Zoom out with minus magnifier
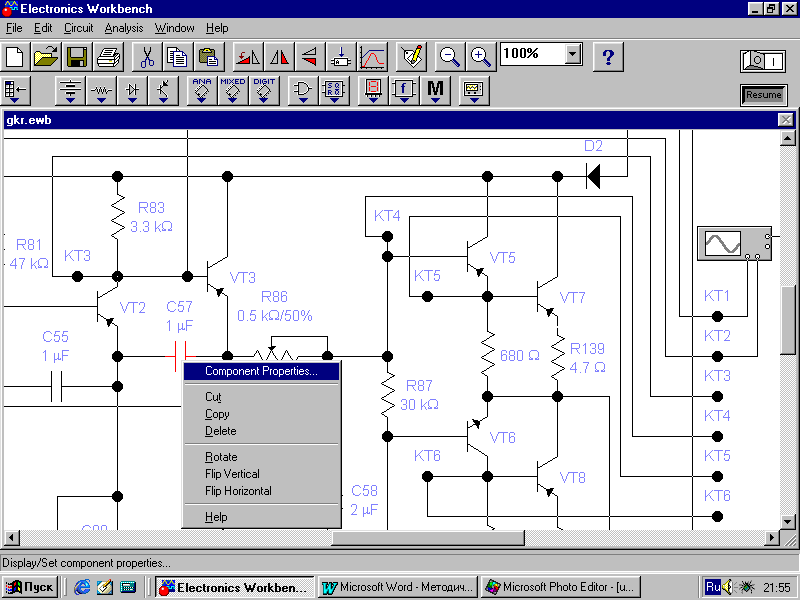This screenshot has height=600, width=800. (449, 57)
